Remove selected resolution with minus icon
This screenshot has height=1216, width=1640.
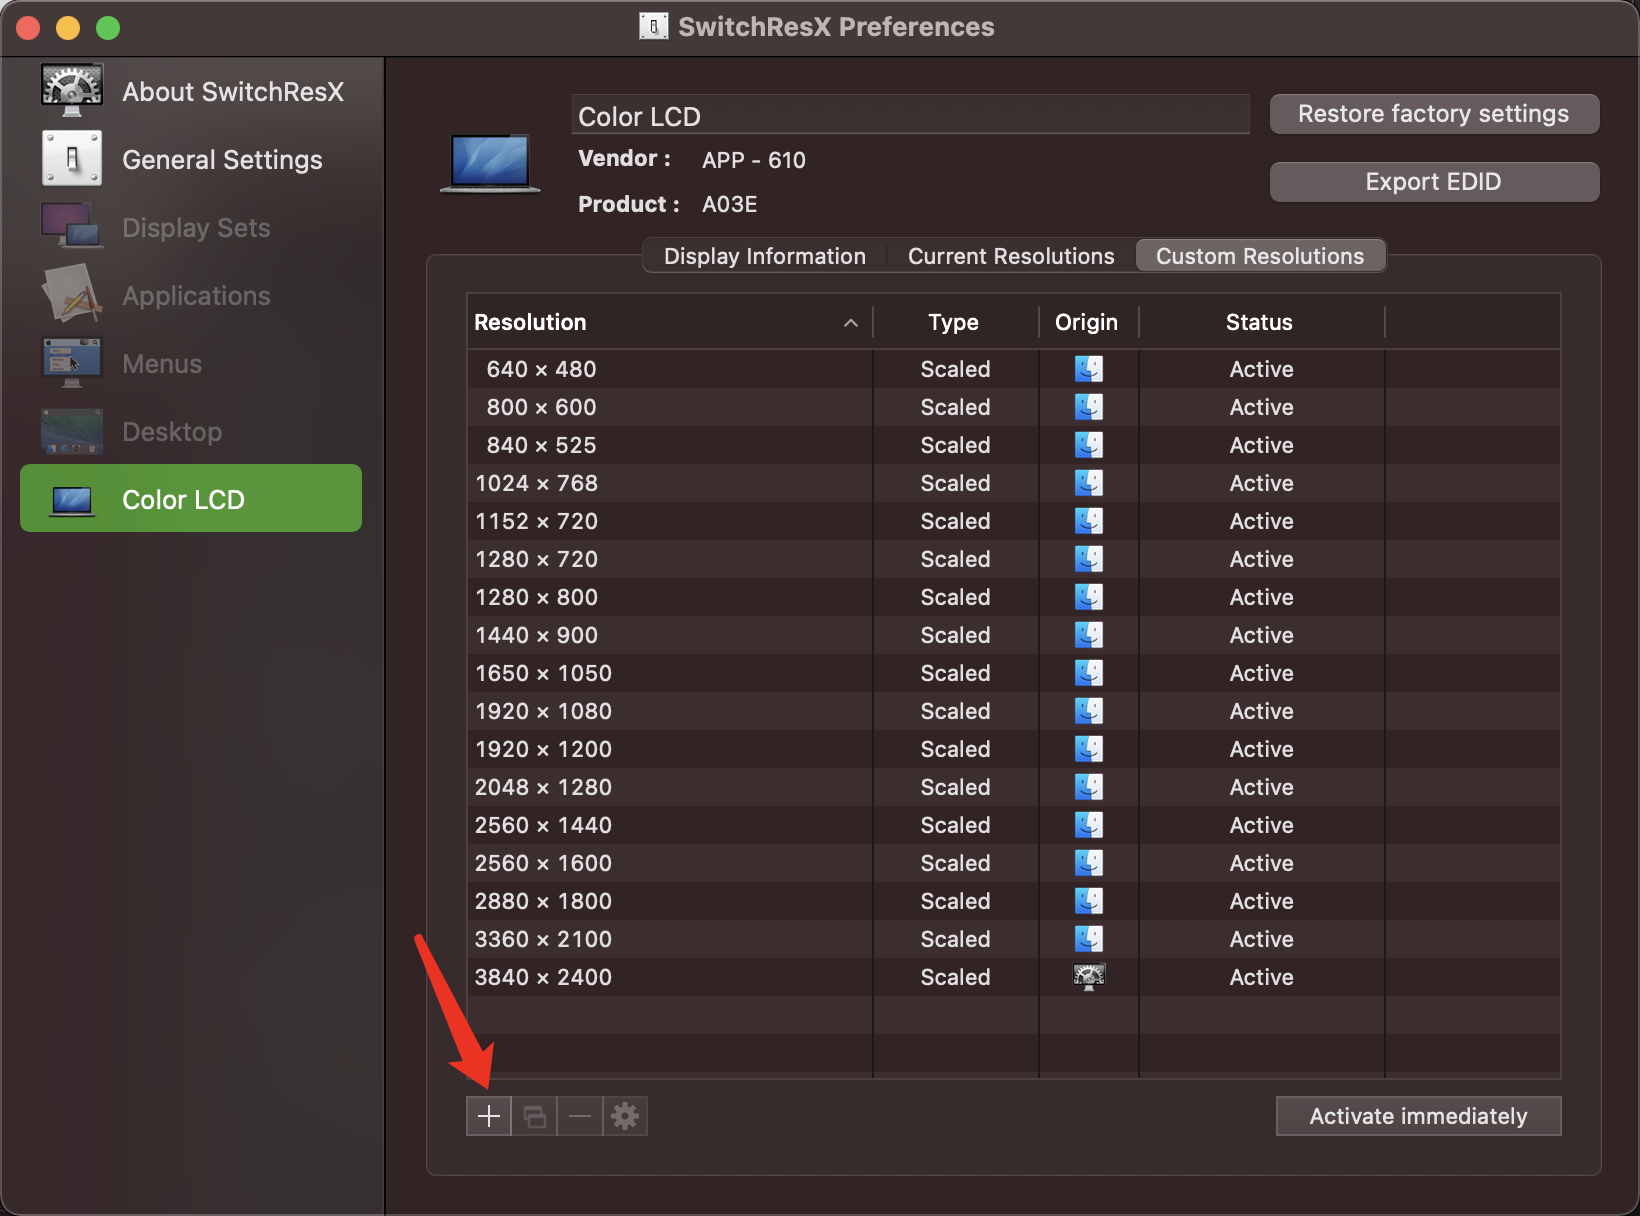tap(580, 1116)
